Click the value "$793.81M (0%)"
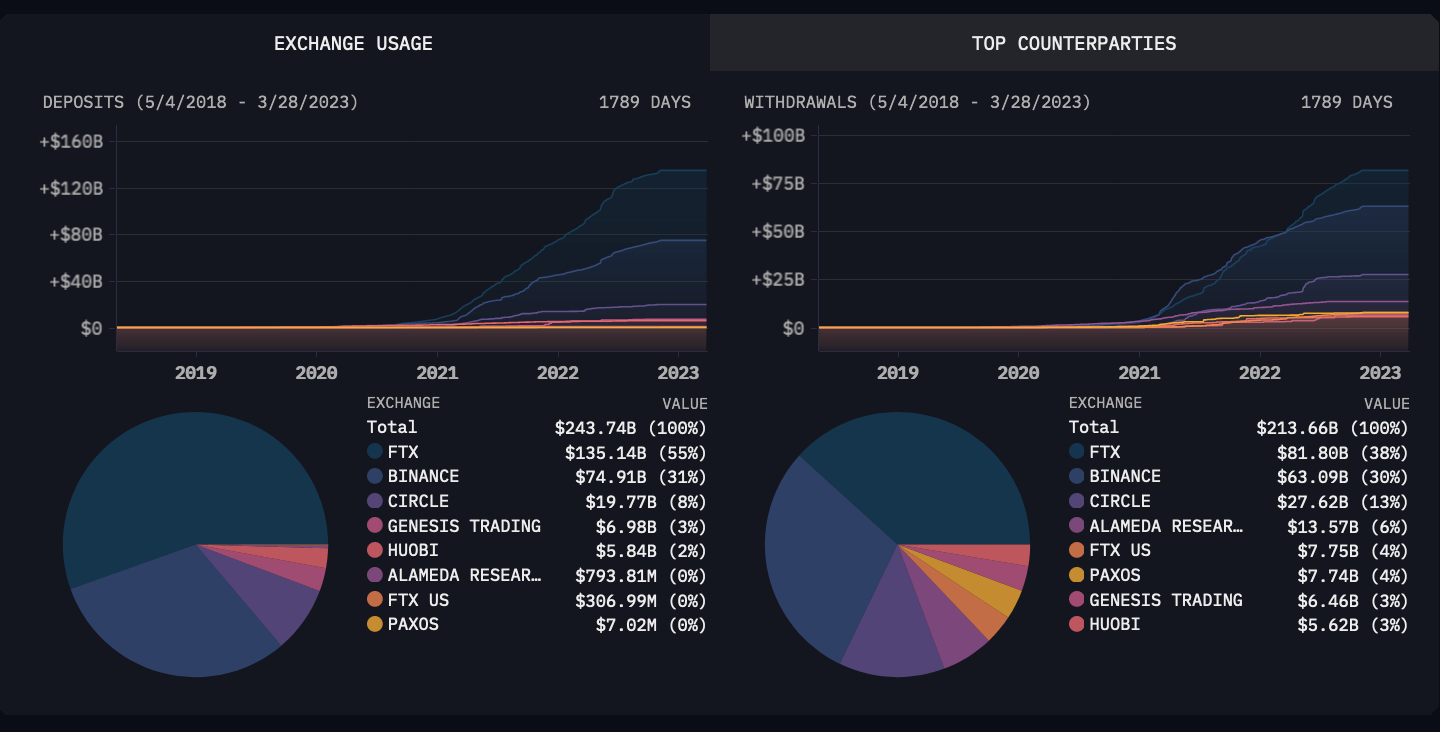The width and height of the screenshot is (1440, 732). (x=641, y=575)
